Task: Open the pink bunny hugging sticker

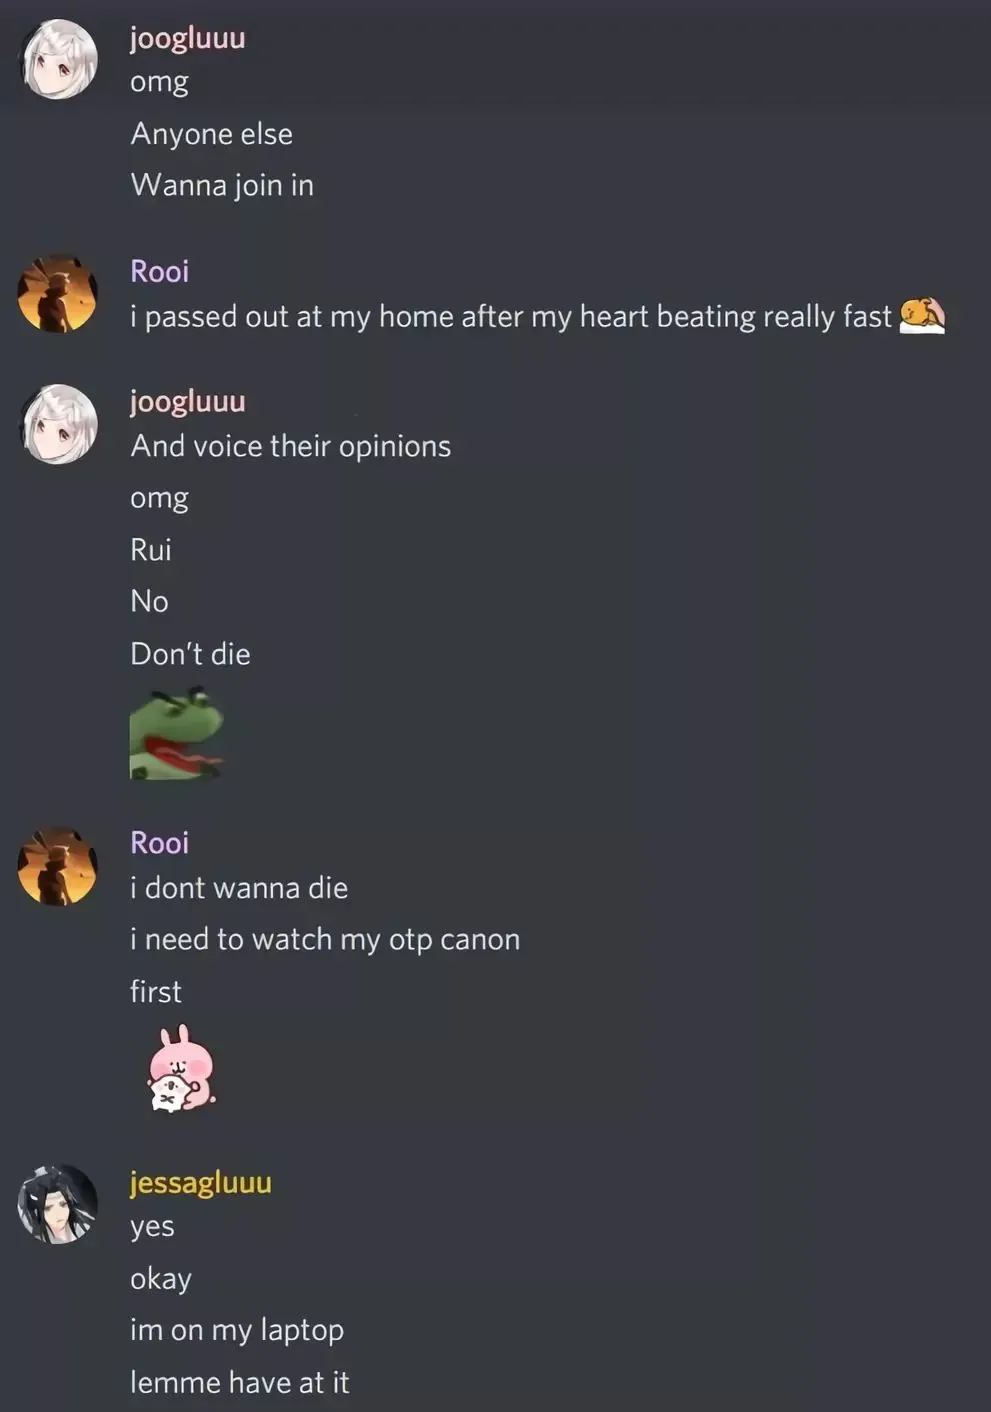Action: 182,1068
